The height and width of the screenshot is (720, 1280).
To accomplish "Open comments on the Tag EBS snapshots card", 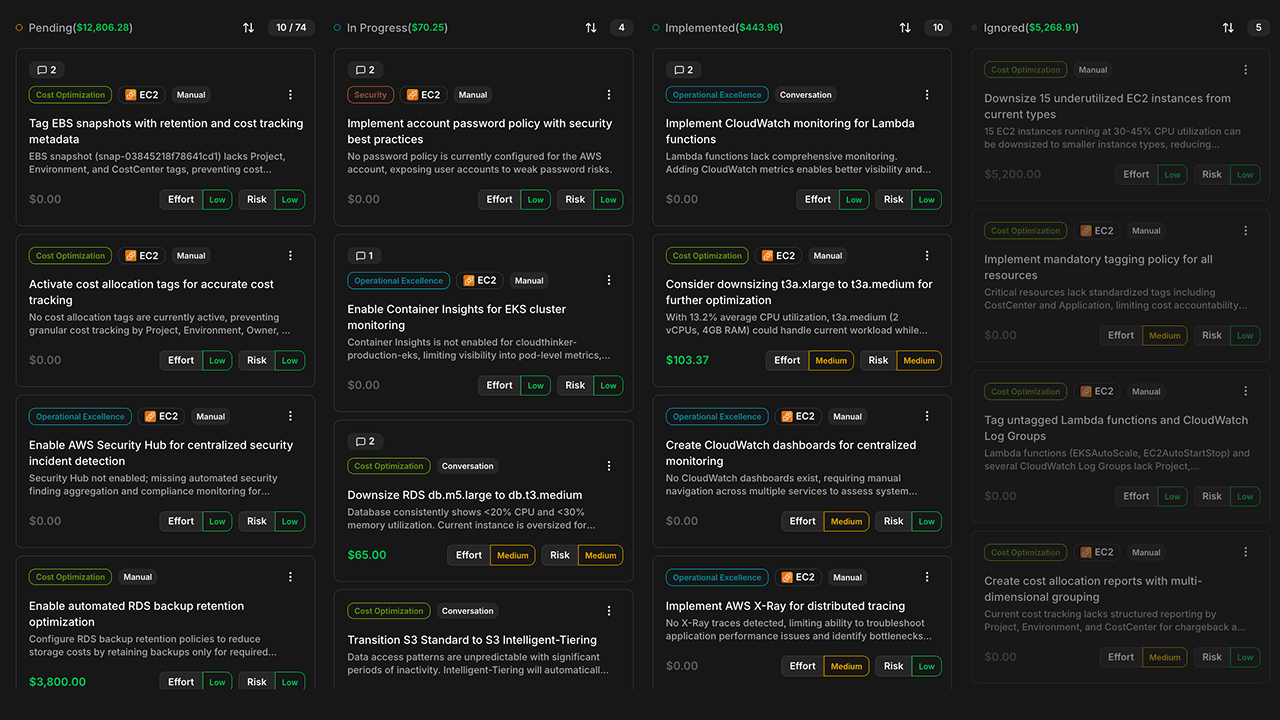I will [46, 69].
